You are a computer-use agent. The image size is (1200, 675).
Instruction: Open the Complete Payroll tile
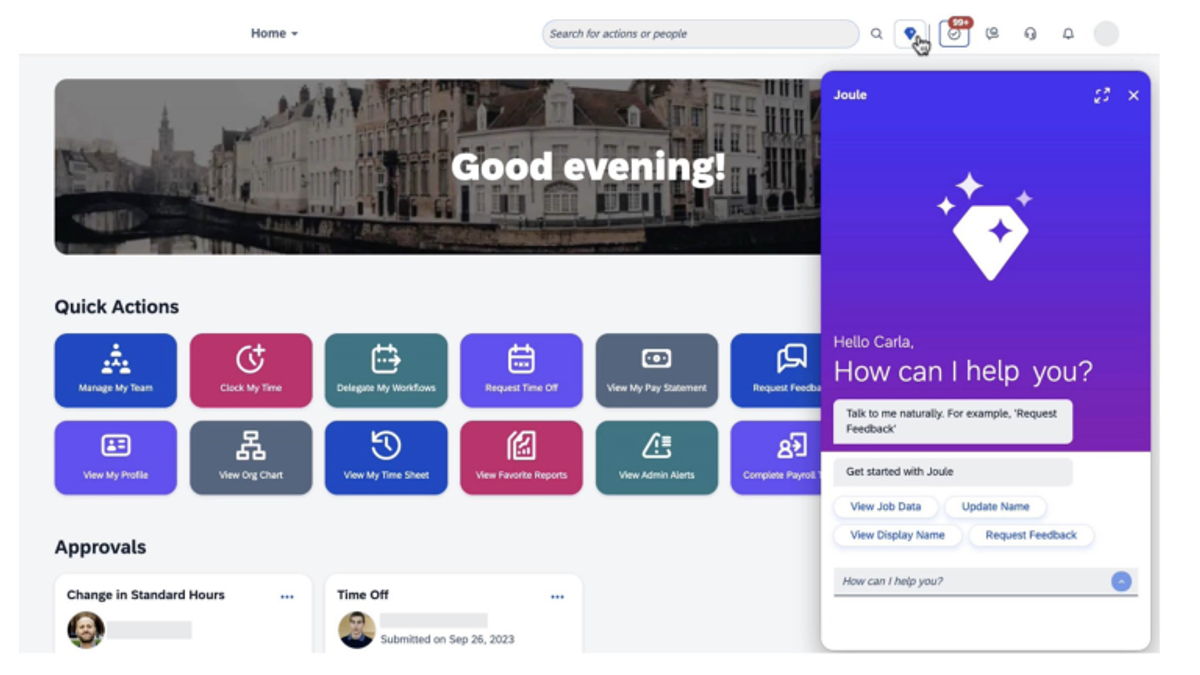(x=776, y=458)
